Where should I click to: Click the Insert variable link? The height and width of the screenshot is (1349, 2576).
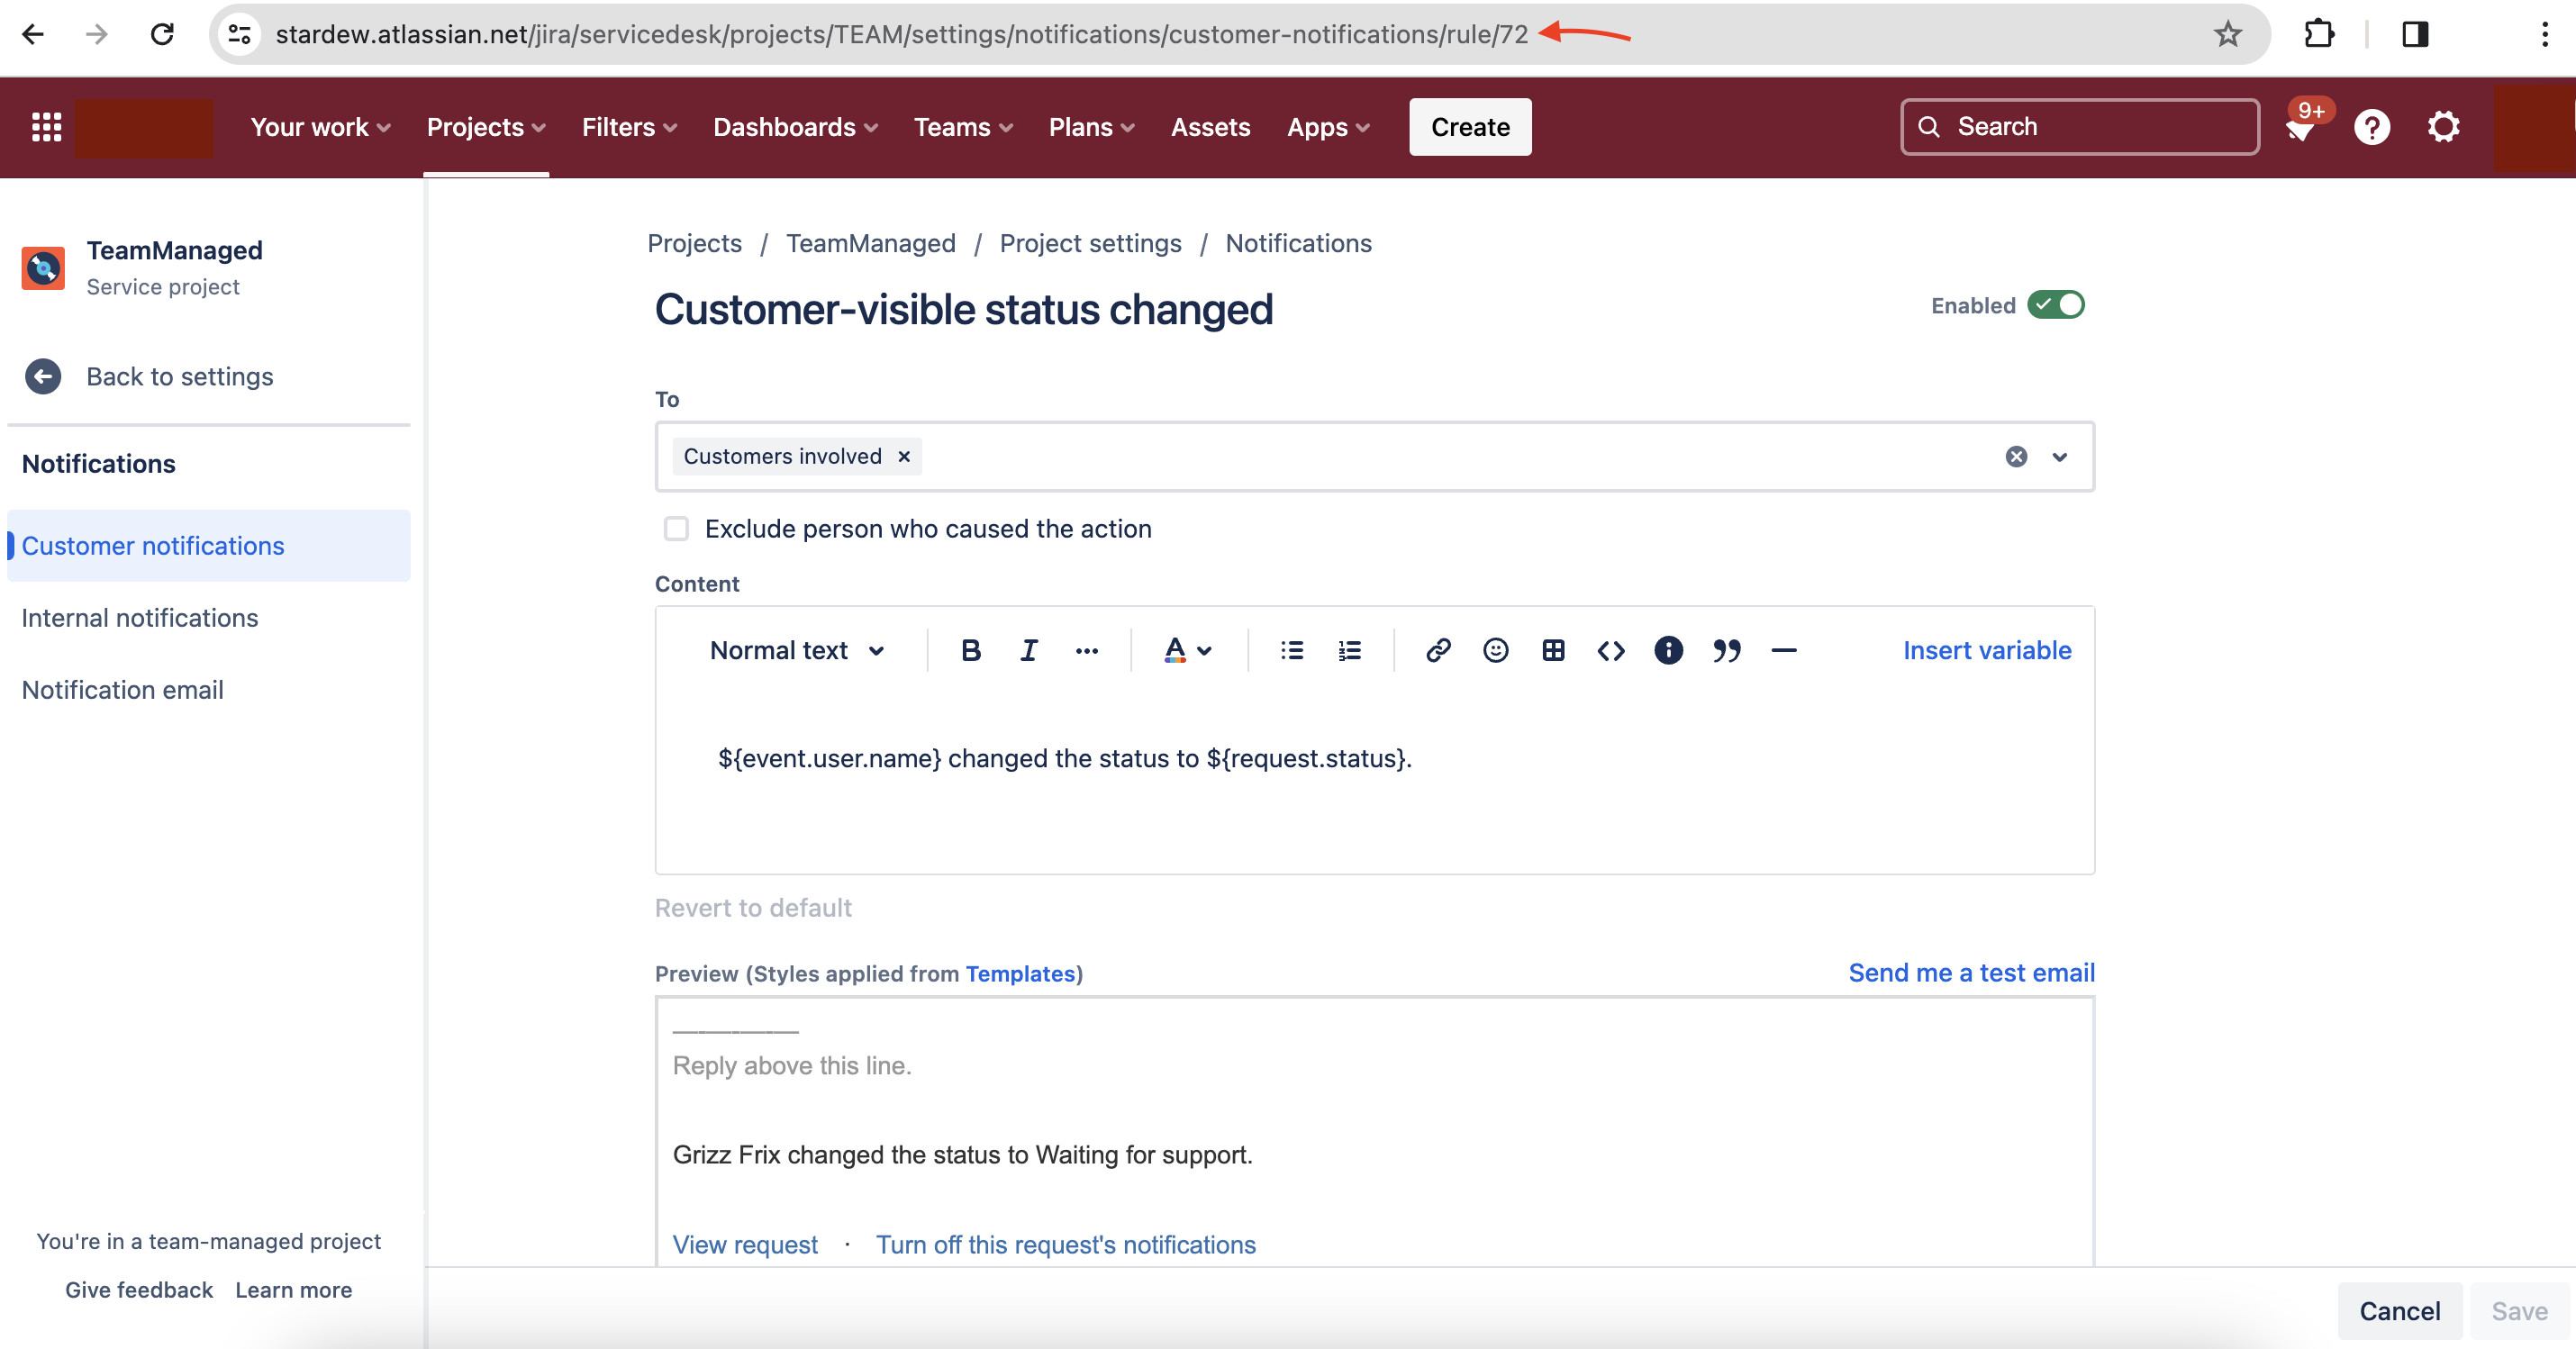point(1986,650)
